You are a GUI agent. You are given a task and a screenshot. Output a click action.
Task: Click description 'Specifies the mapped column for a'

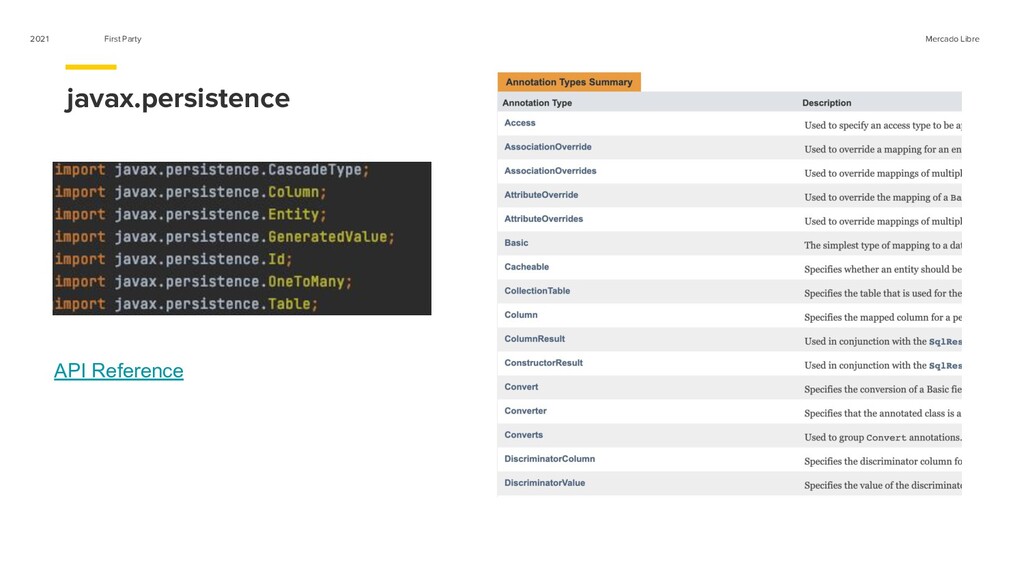coord(882,317)
